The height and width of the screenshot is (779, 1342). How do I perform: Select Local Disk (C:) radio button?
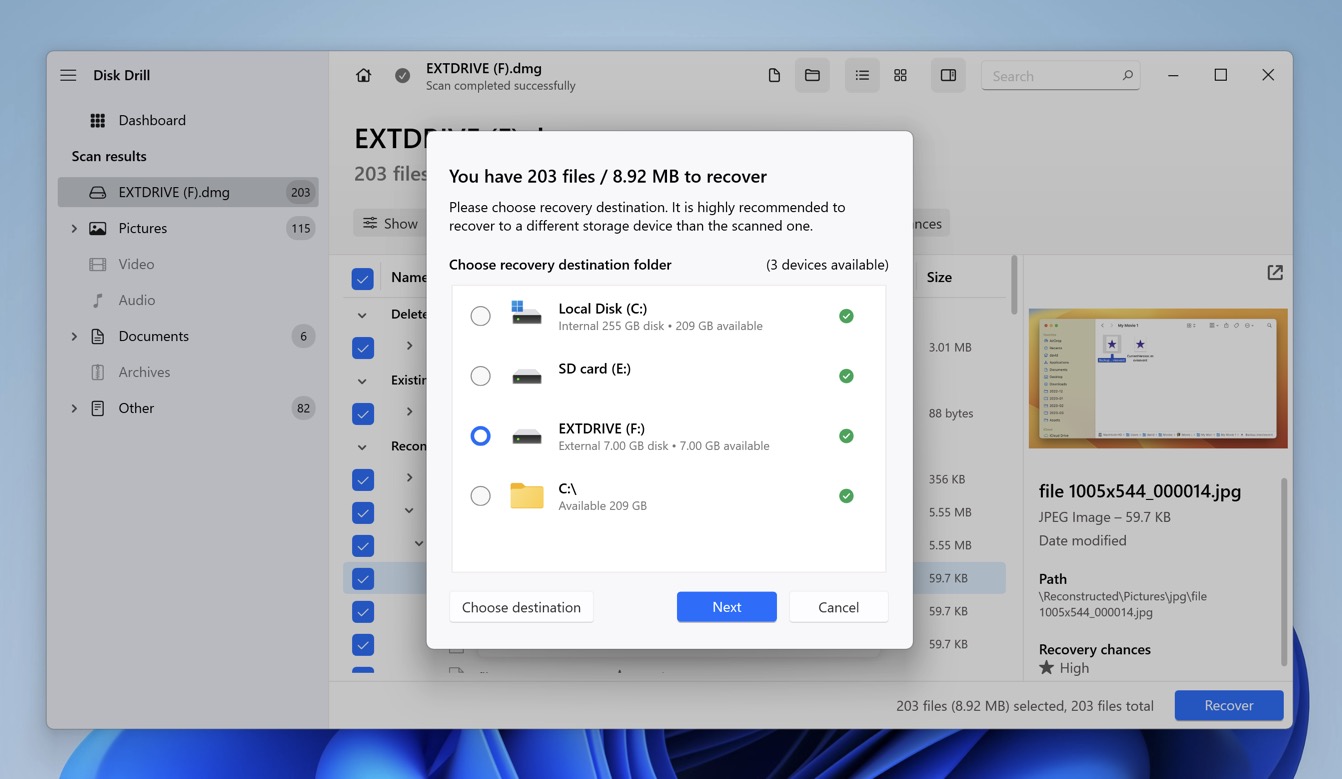tap(480, 316)
